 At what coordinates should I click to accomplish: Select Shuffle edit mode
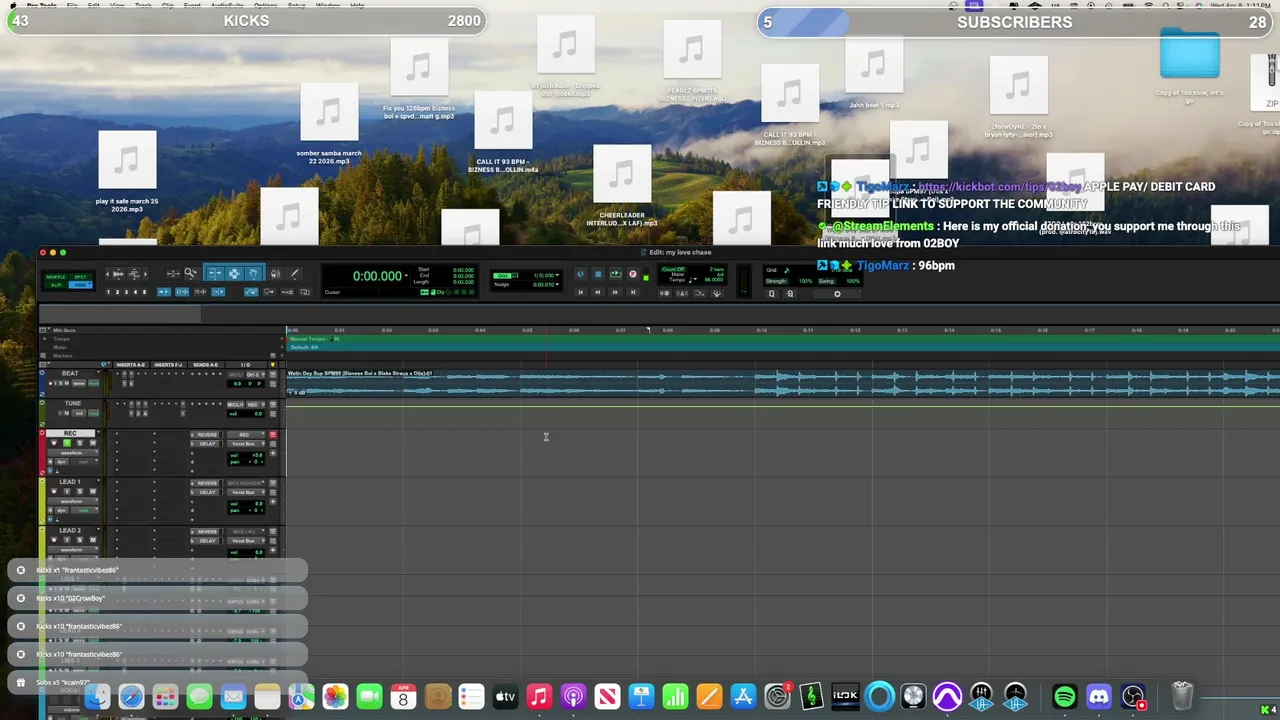point(56,277)
